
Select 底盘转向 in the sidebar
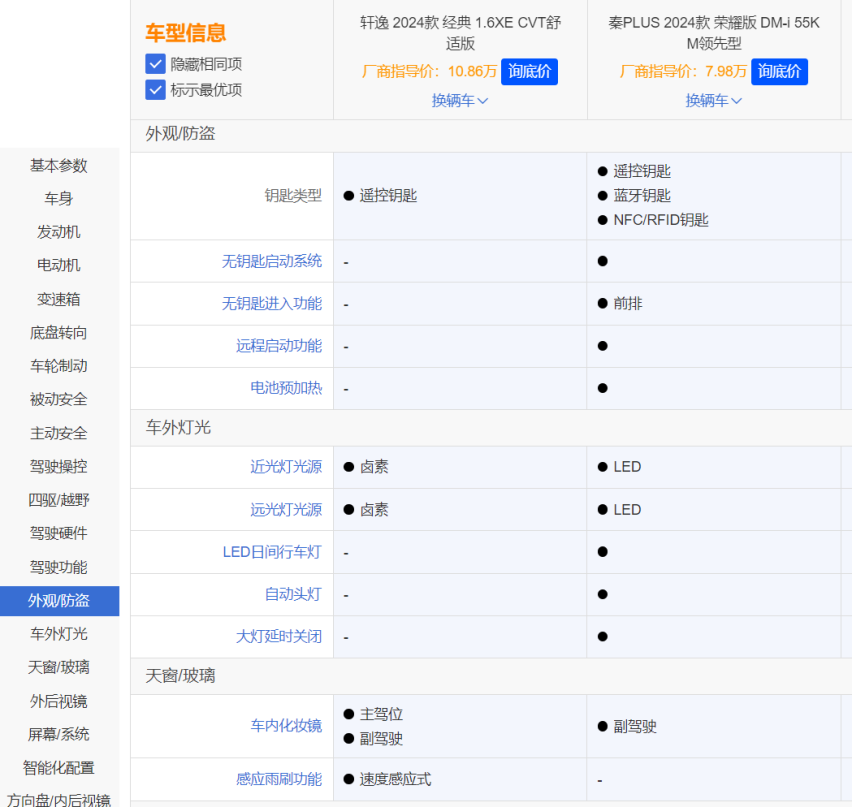[59, 333]
